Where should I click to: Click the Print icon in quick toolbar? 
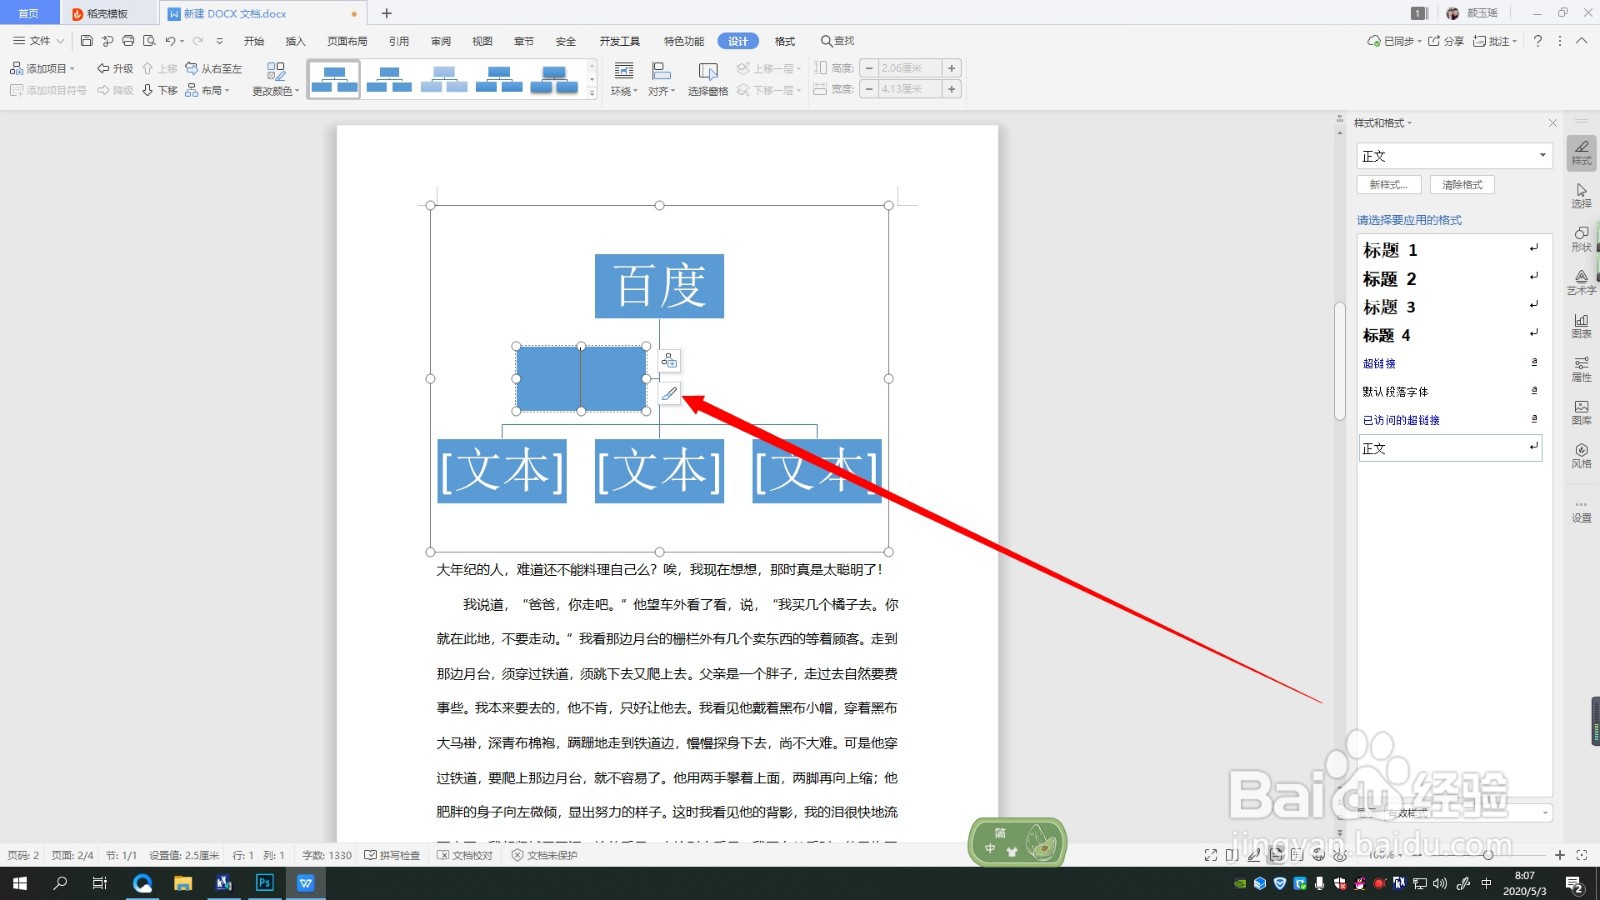pyautogui.click(x=128, y=41)
